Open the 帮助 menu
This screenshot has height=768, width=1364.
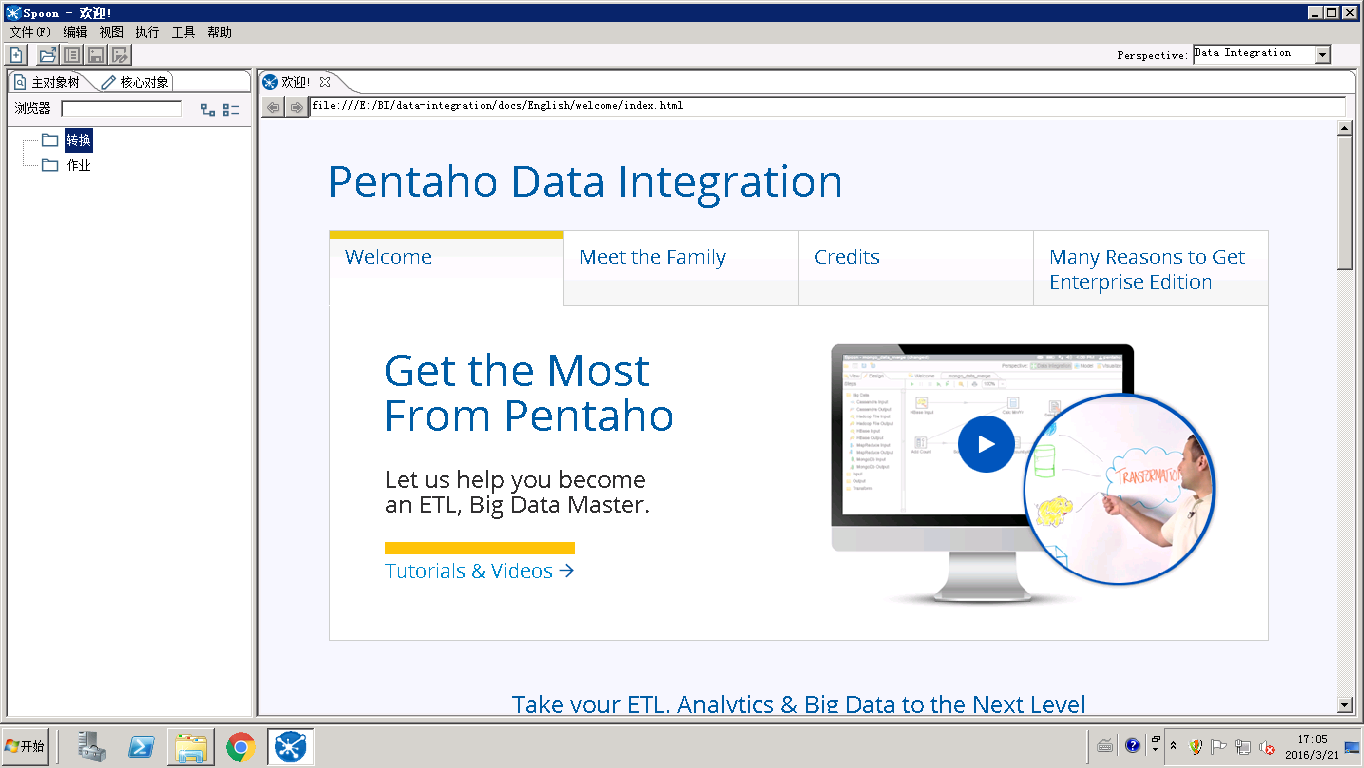coord(219,32)
